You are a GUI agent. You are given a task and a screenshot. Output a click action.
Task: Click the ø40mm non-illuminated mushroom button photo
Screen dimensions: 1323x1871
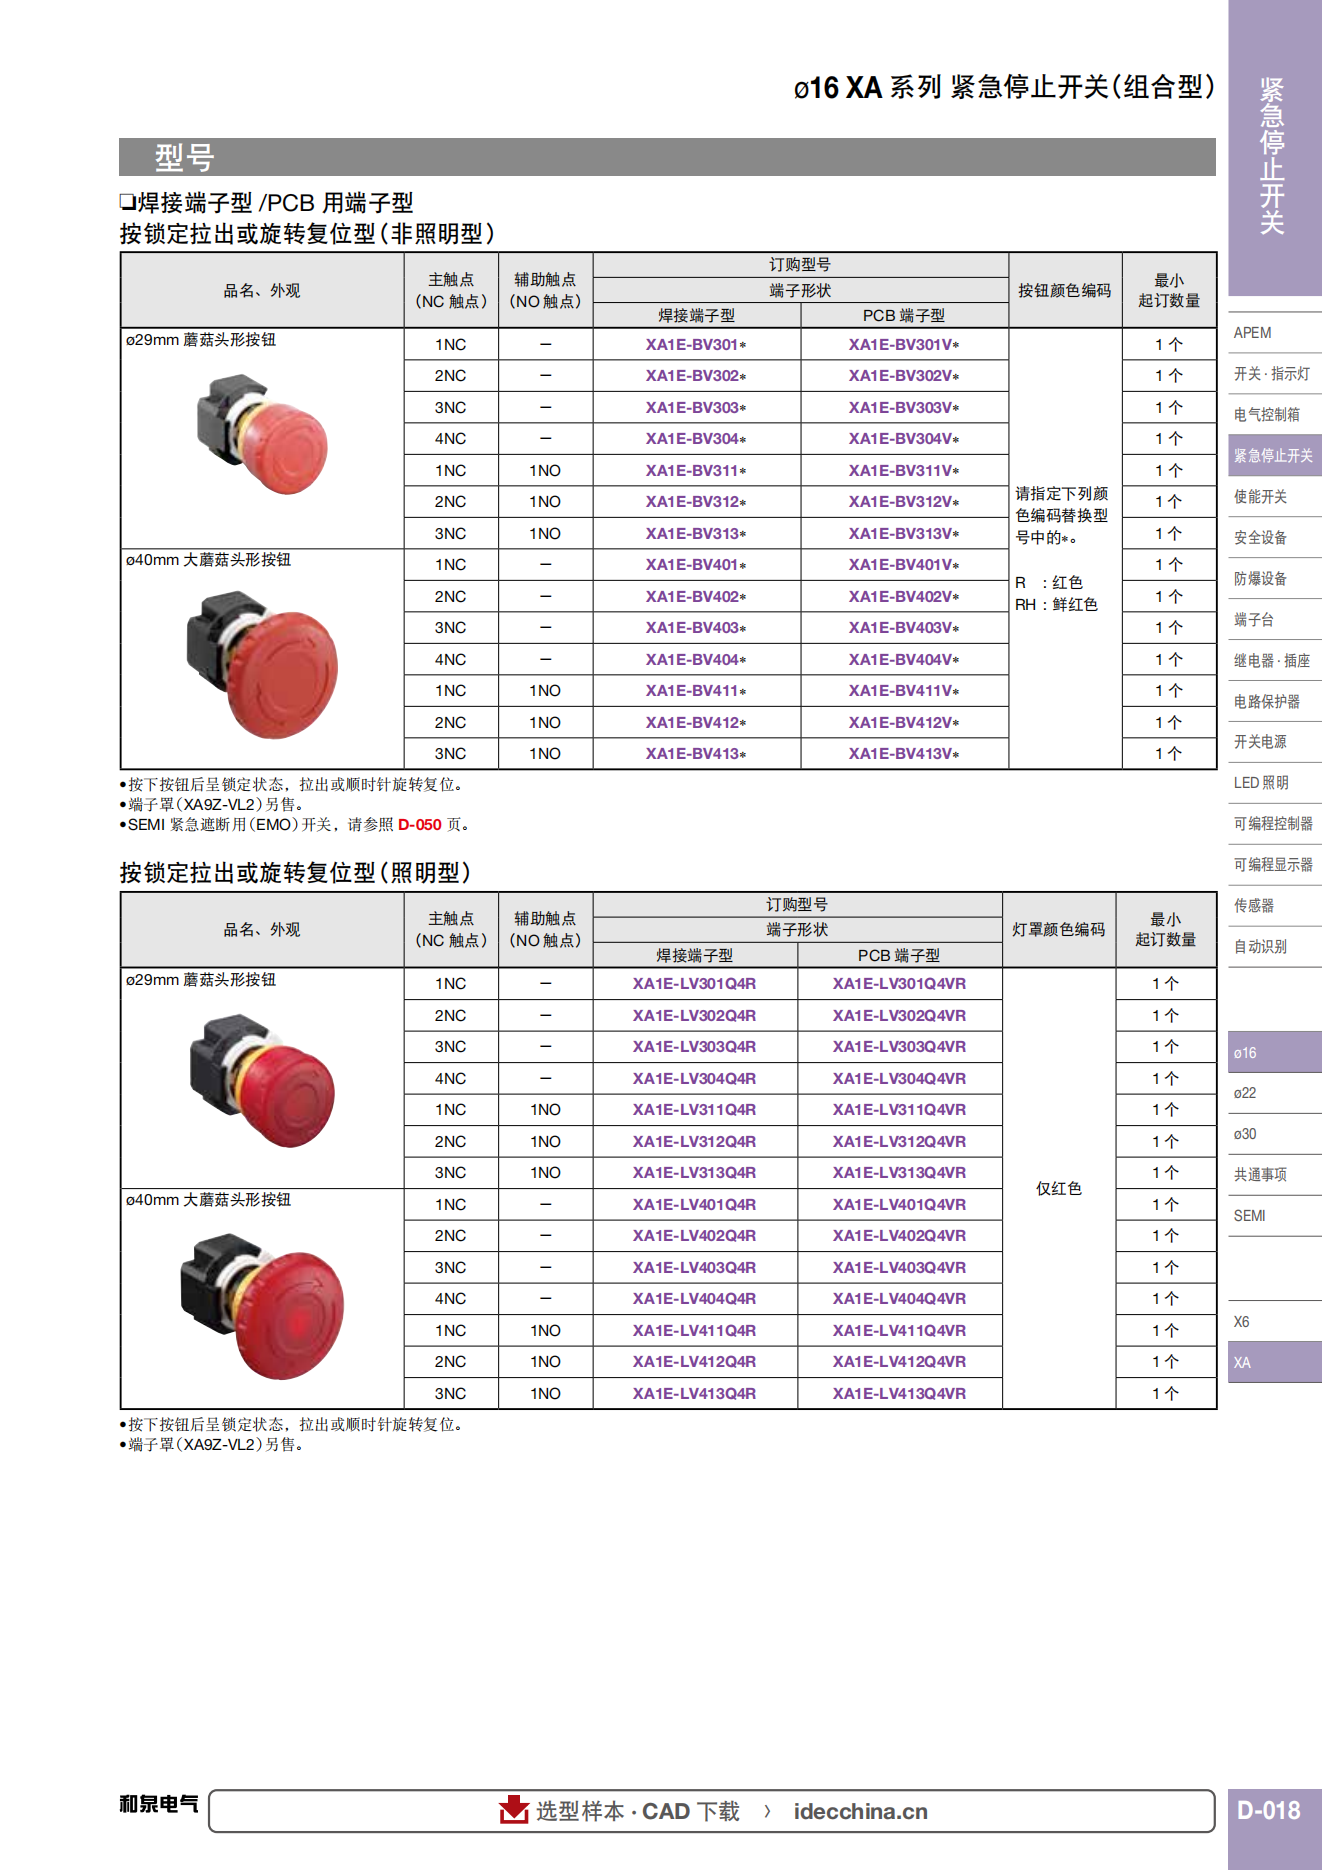coord(262,665)
